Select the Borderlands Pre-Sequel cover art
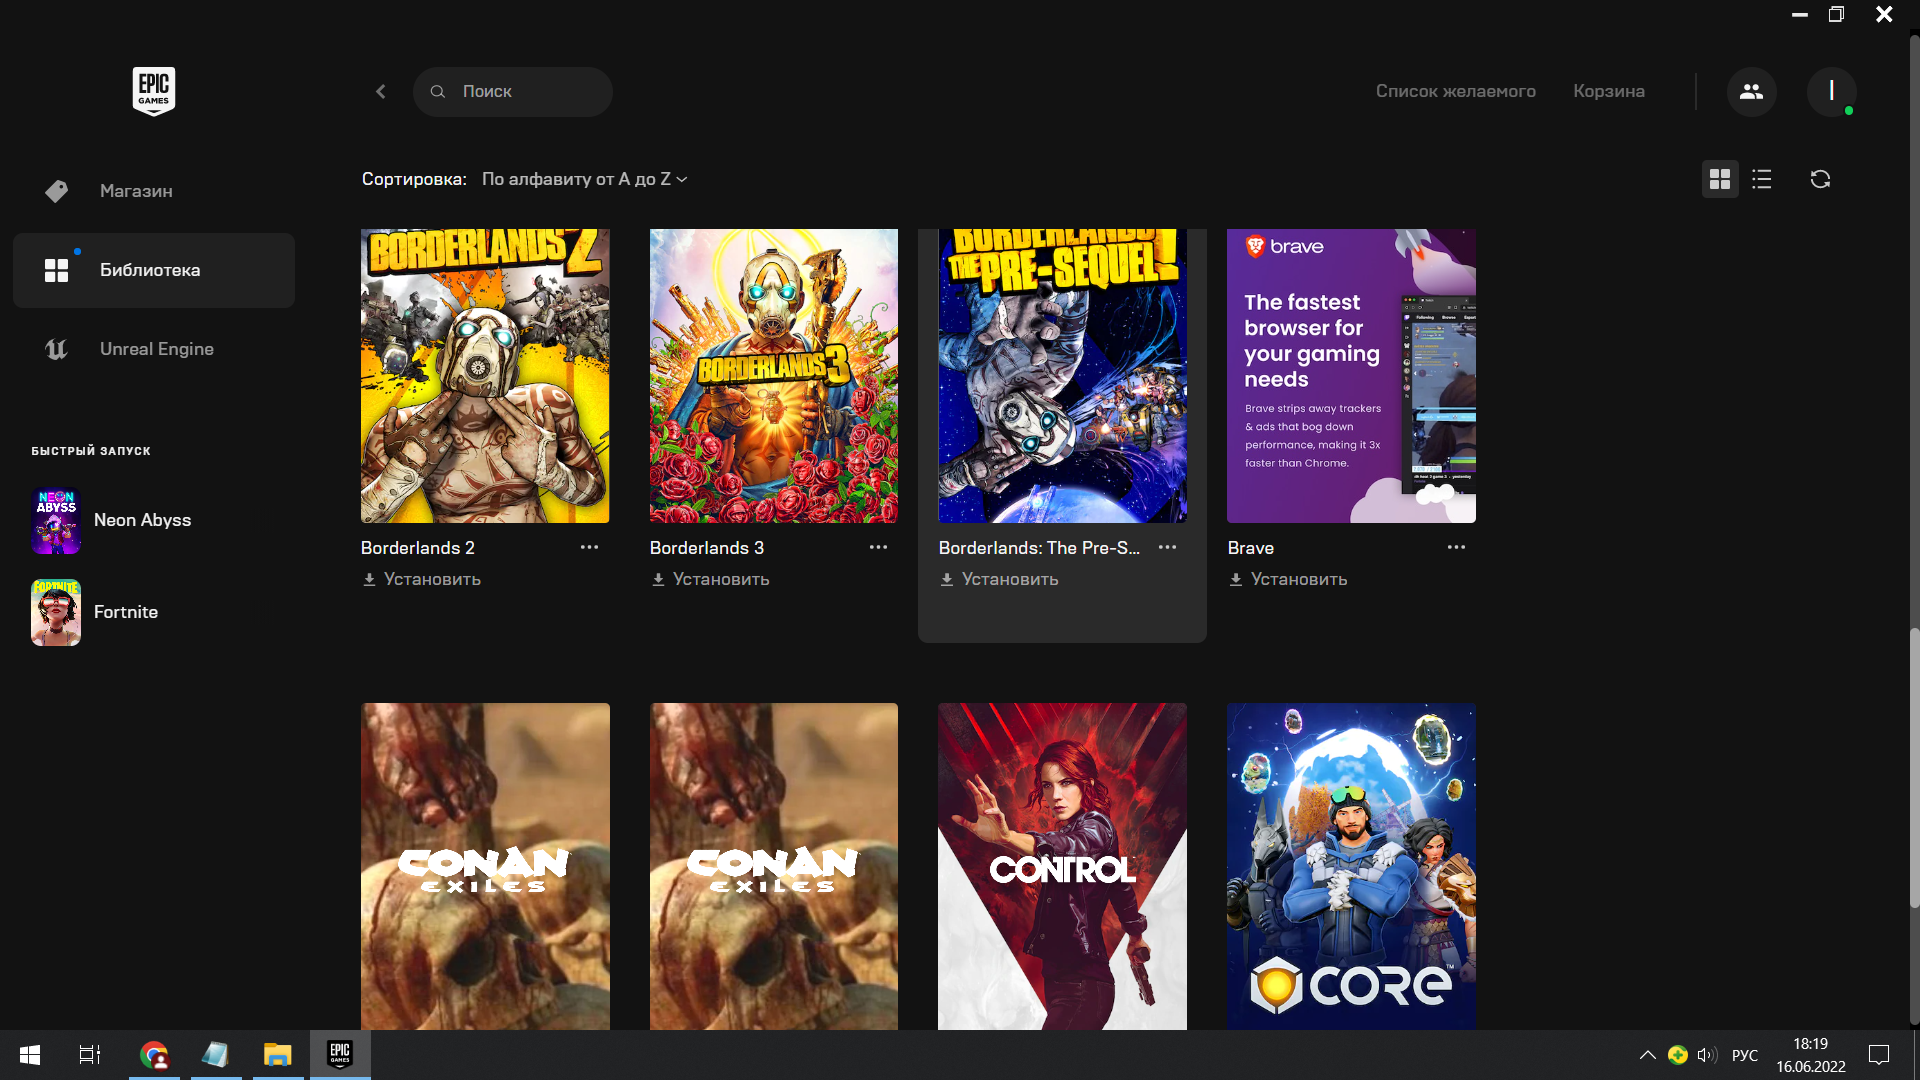The image size is (1920, 1080). (x=1063, y=376)
